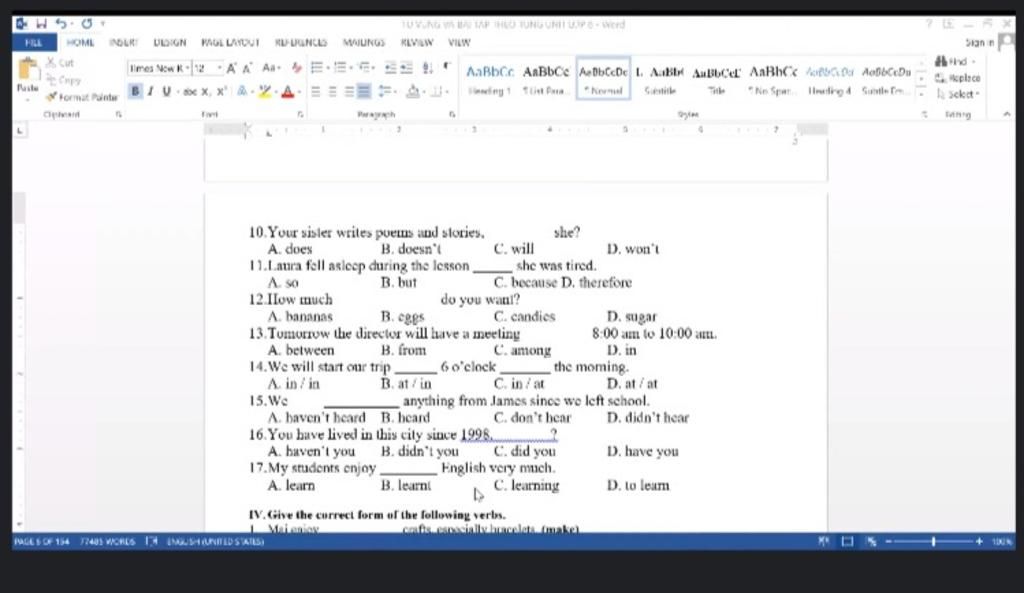Expand the Styles gallery More arrow
Image resolution: width=1024 pixels, height=593 pixels.
pos(921,94)
